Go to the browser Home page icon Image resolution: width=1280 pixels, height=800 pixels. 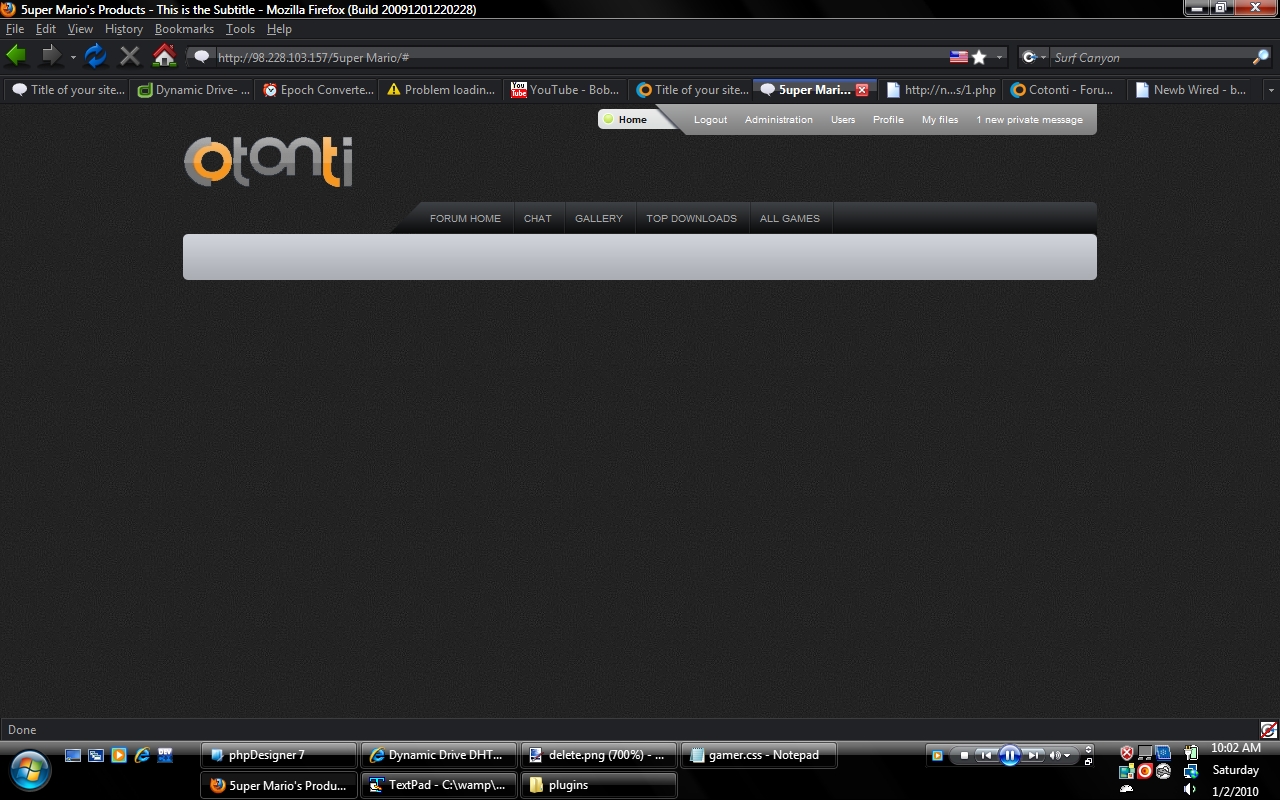[164, 56]
